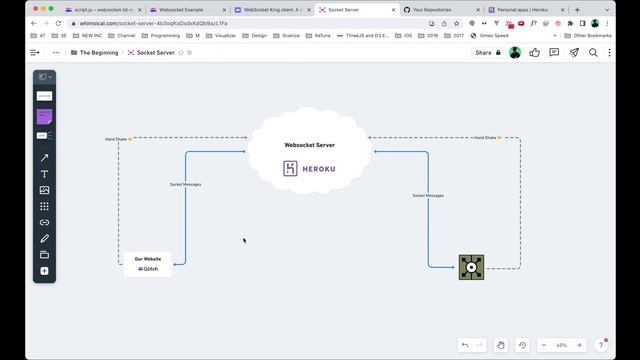This screenshot has height=360, width=640.
Task: Open the Chrome three-dot menu
Action: tap(607, 24)
